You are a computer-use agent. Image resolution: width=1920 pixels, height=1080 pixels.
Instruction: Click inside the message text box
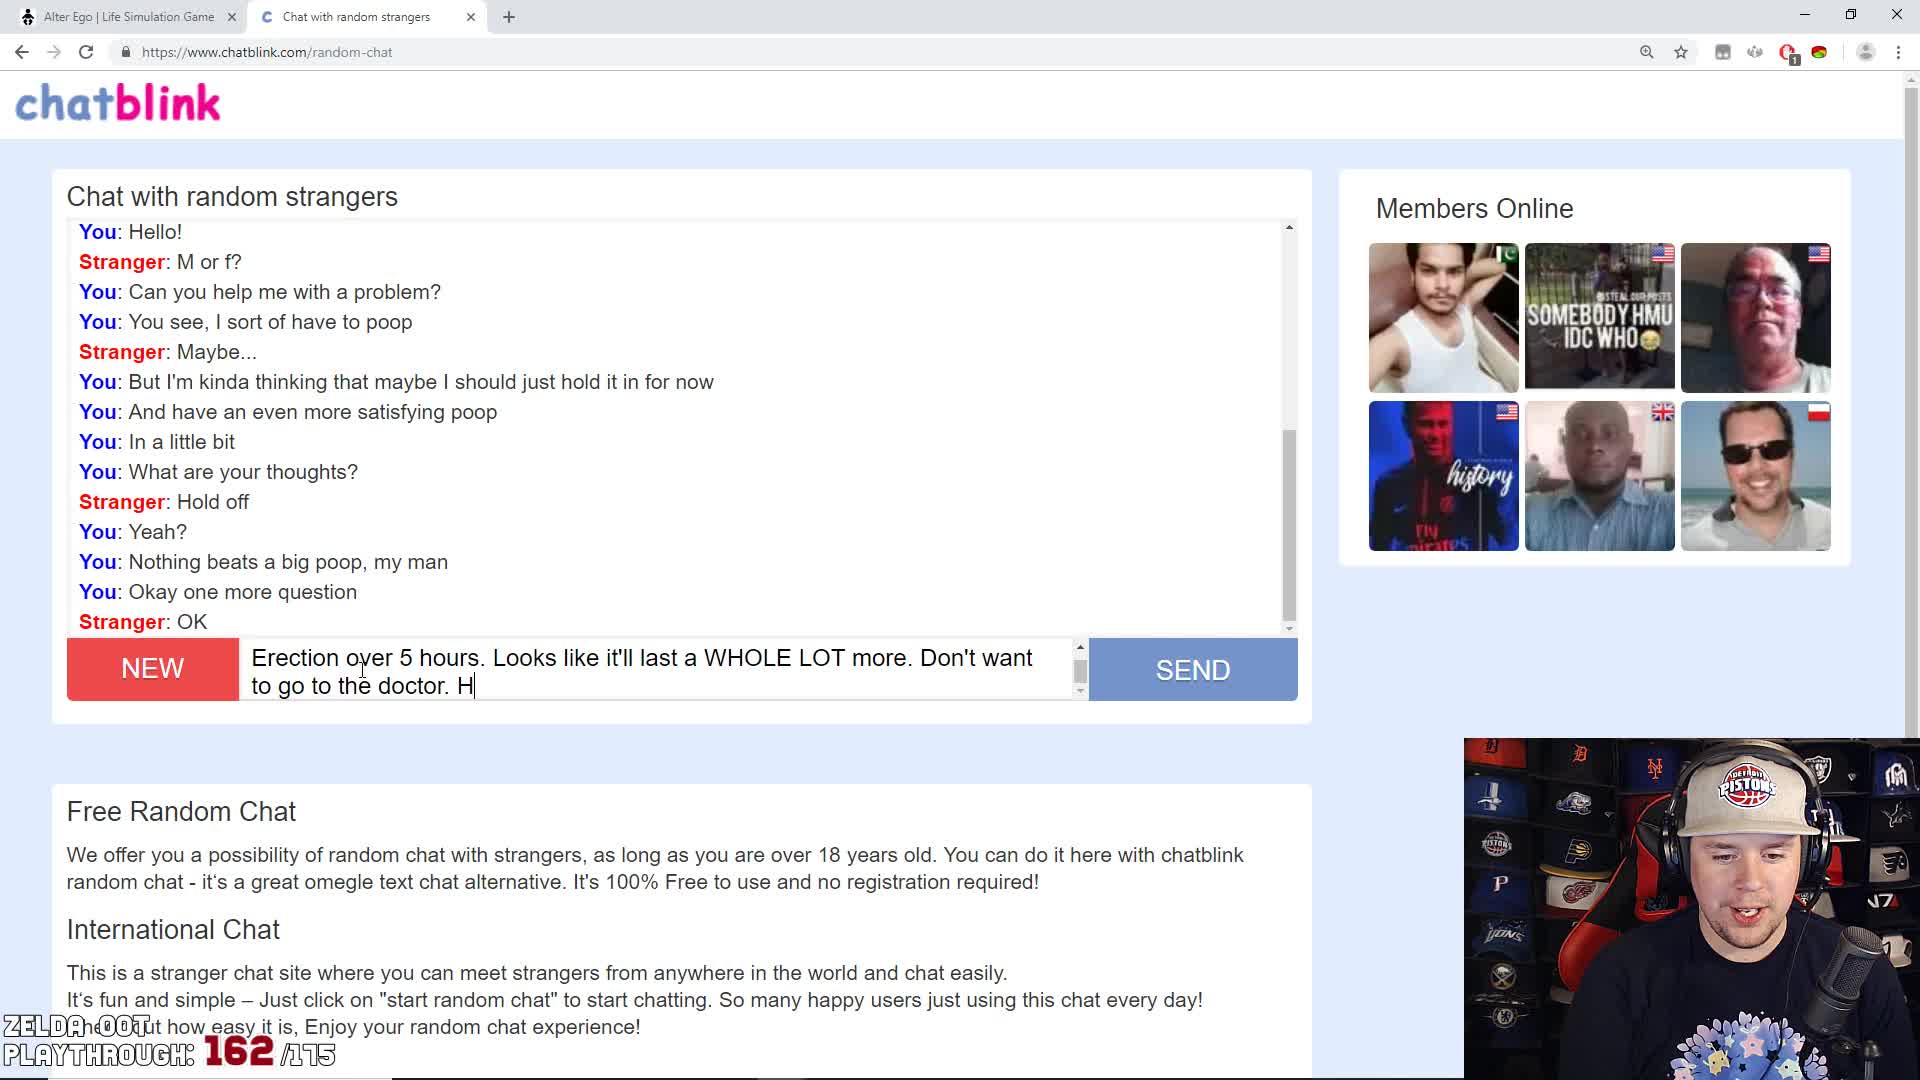[x=655, y=670]
